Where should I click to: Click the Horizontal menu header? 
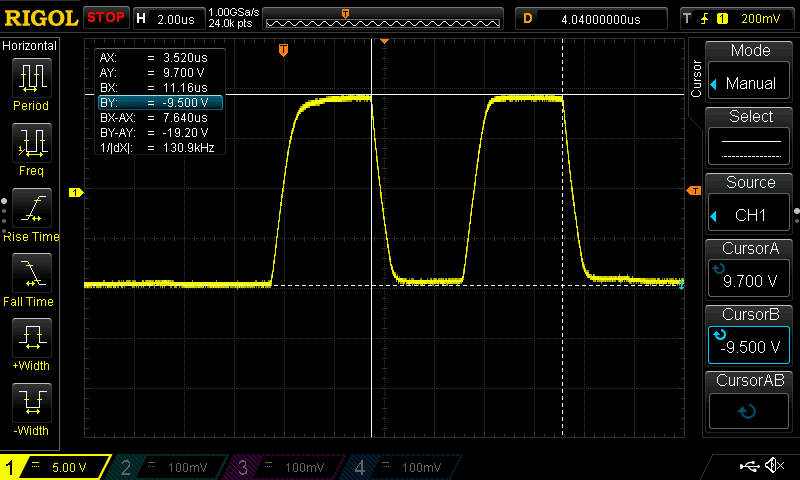(x=30, y=46)
